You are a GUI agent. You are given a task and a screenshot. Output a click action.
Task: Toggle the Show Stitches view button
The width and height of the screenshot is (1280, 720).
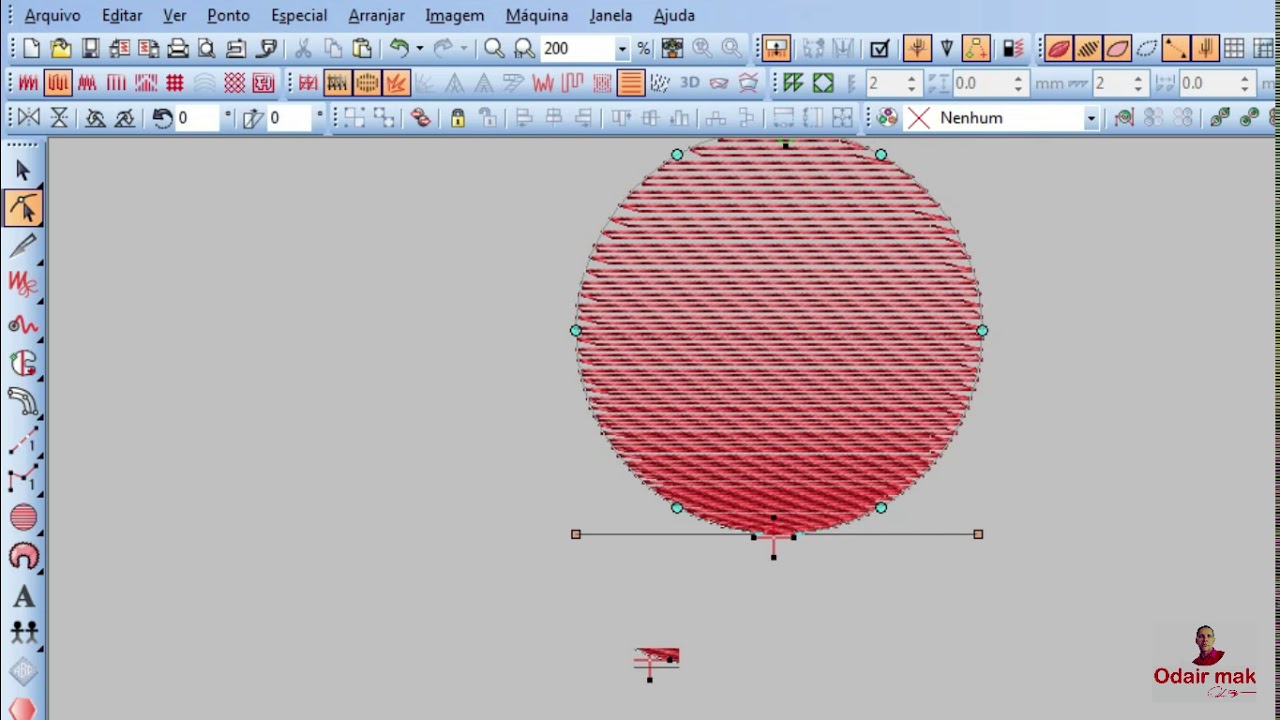(x=776, y=48)
